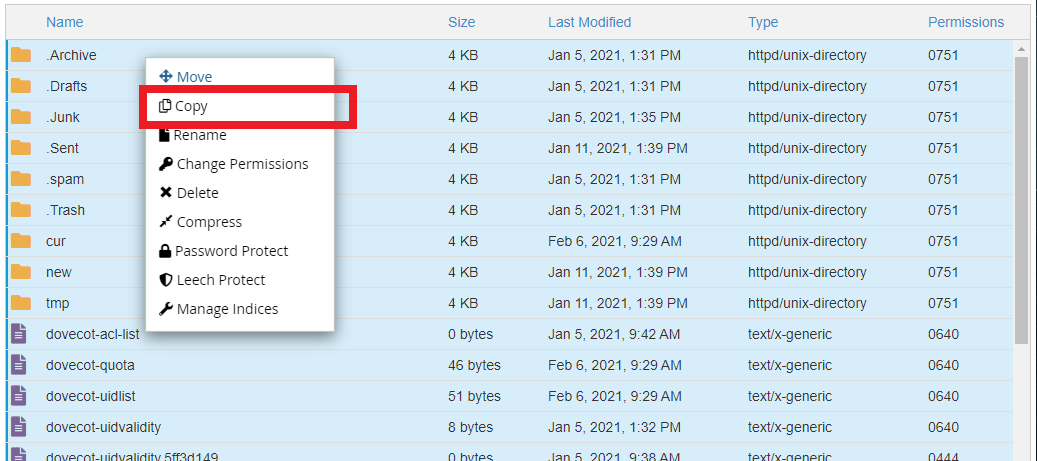Click the wrench icon for Manage Indices
This screenshot has height=461, width=1037.
pos(166,309)
